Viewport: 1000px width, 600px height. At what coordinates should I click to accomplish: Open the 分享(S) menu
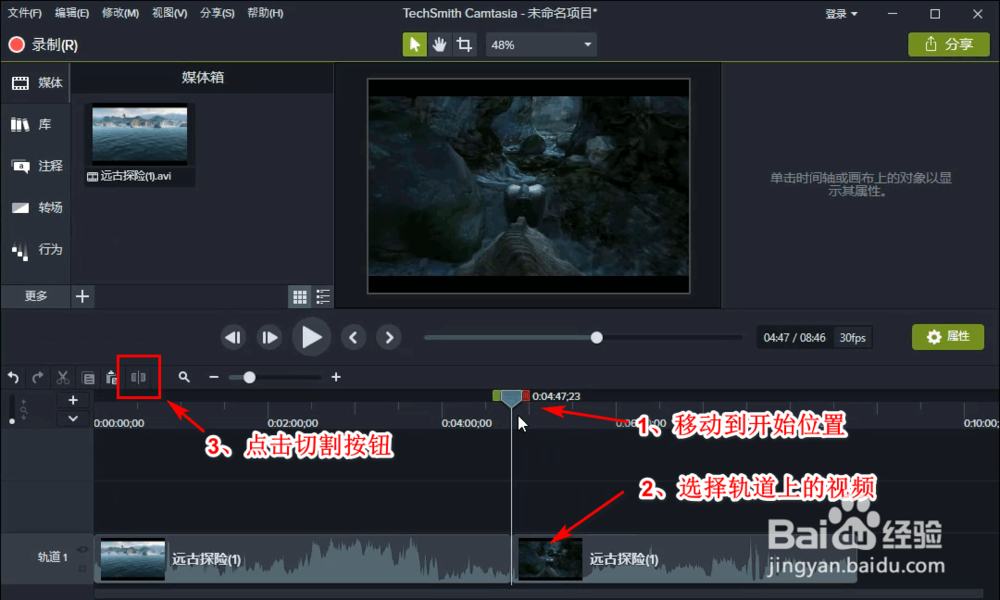(x=217, y=13)
